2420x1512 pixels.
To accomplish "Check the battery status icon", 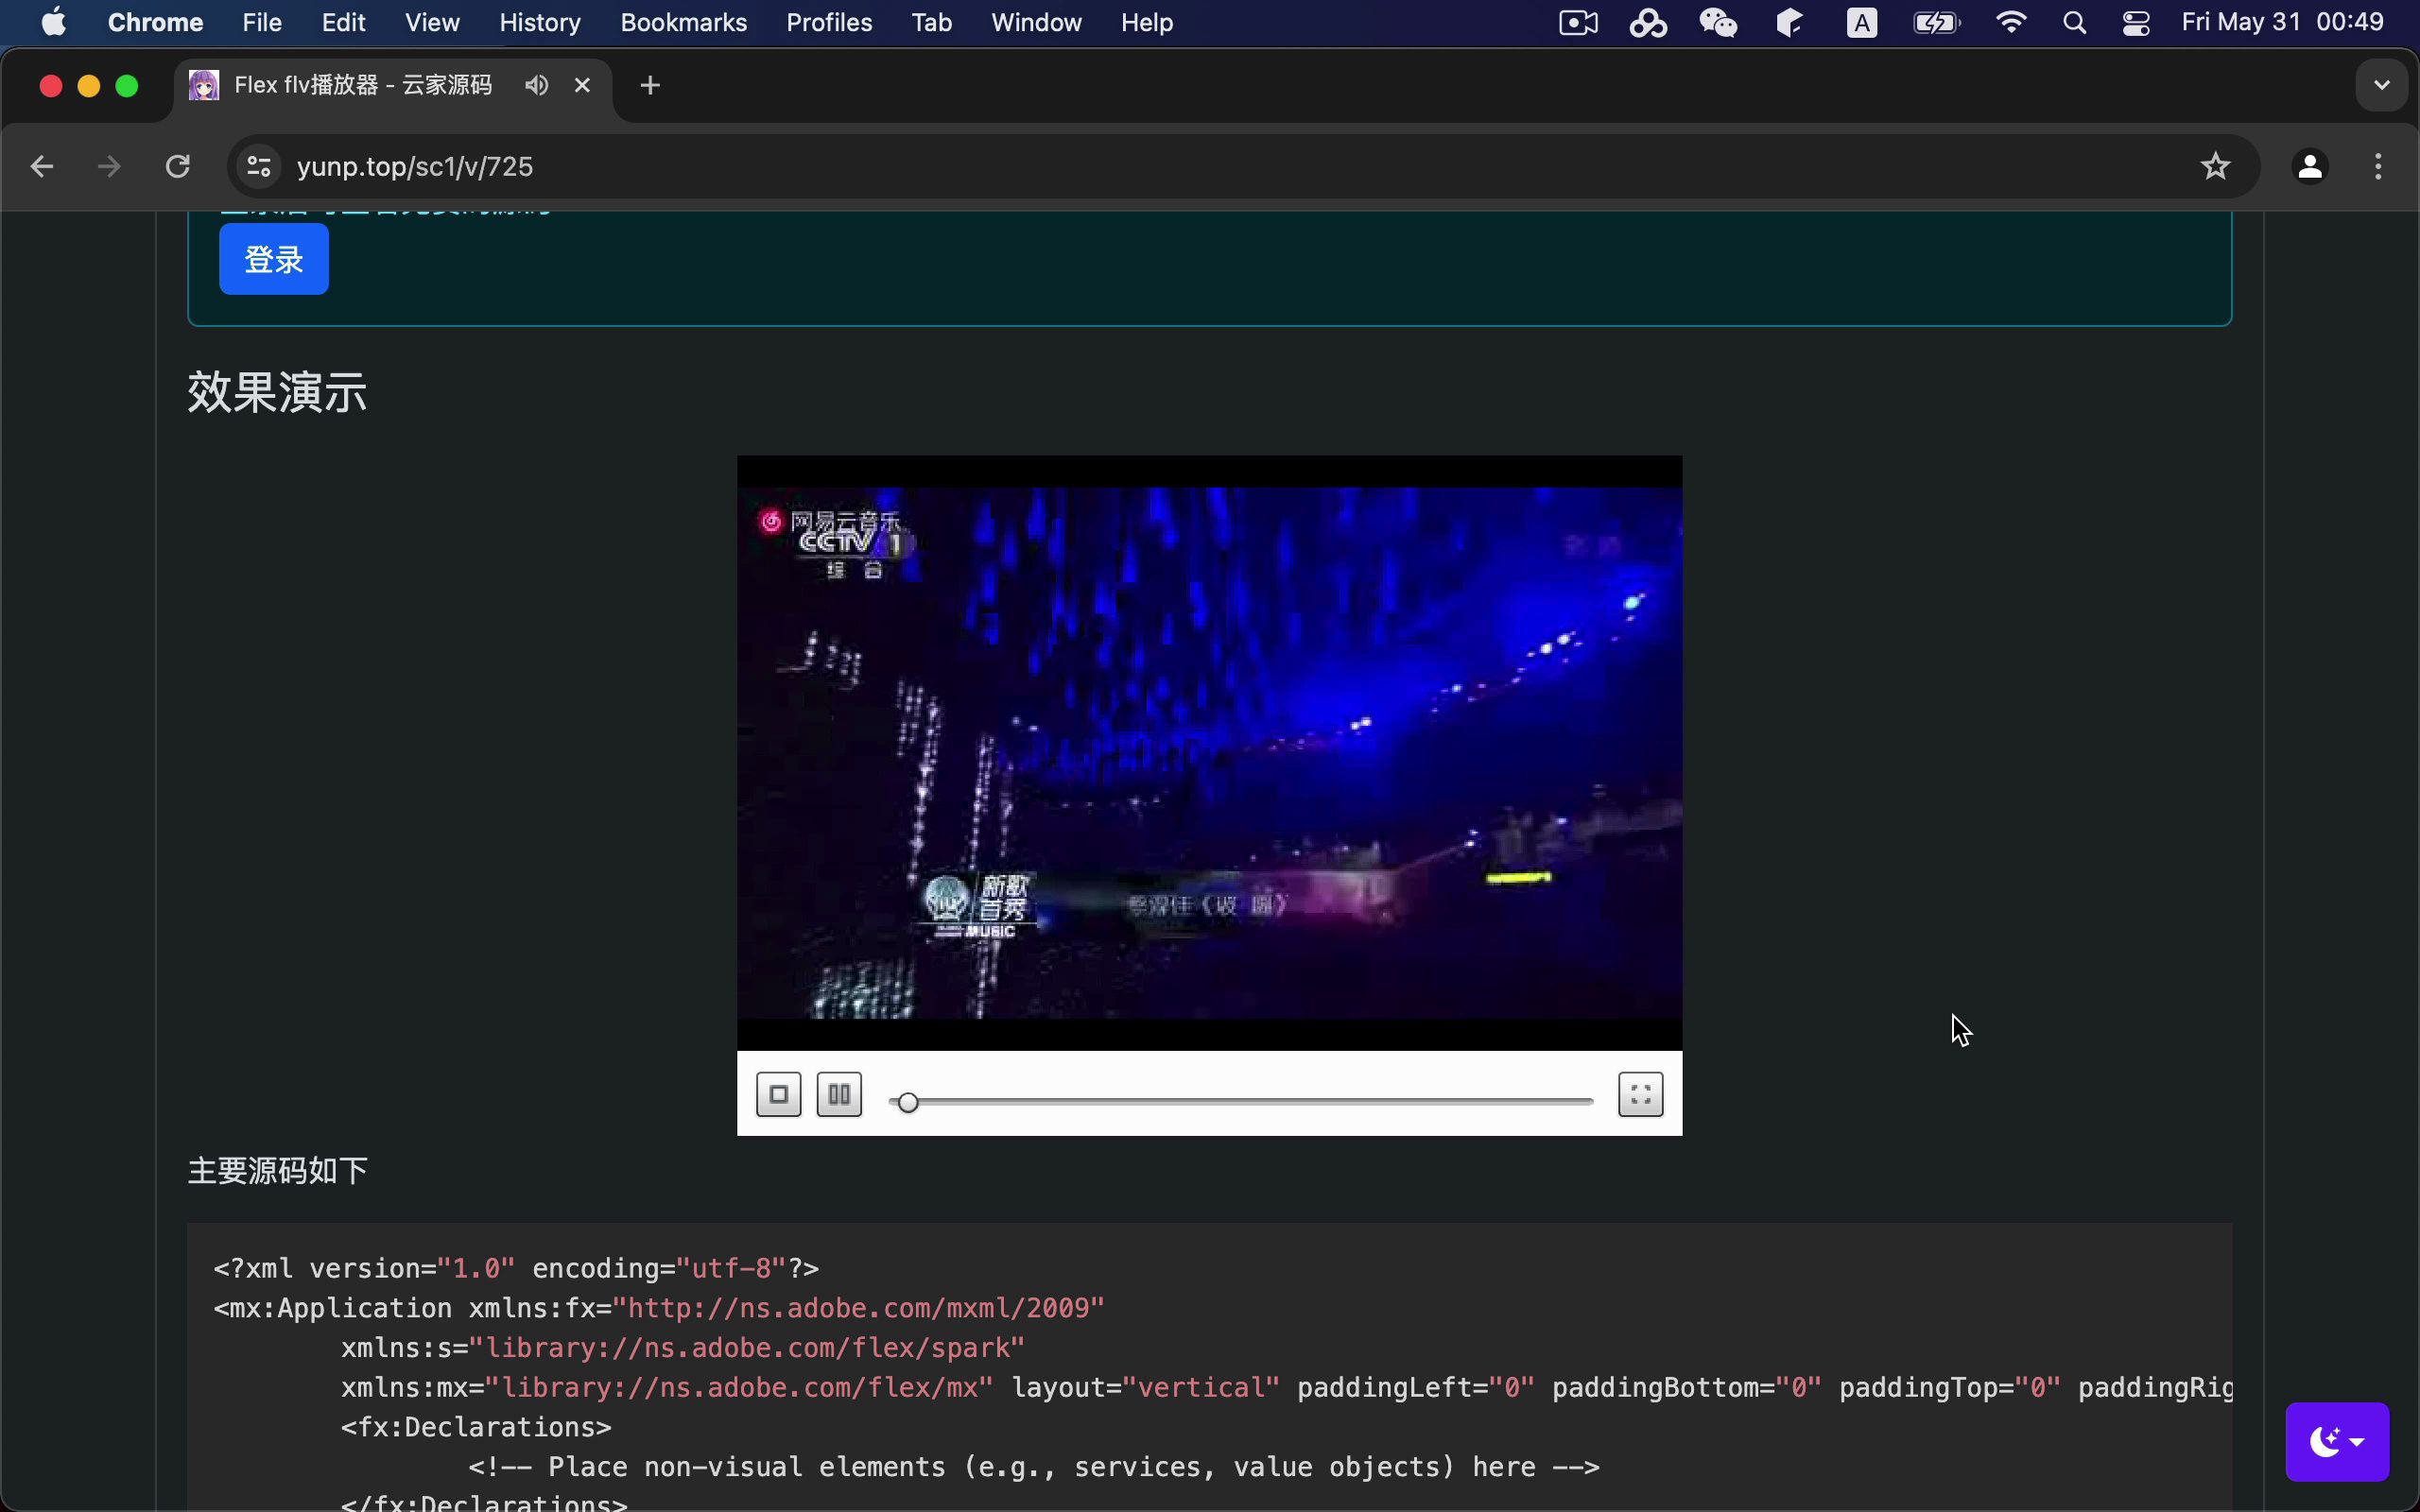I will (1936, 22).
